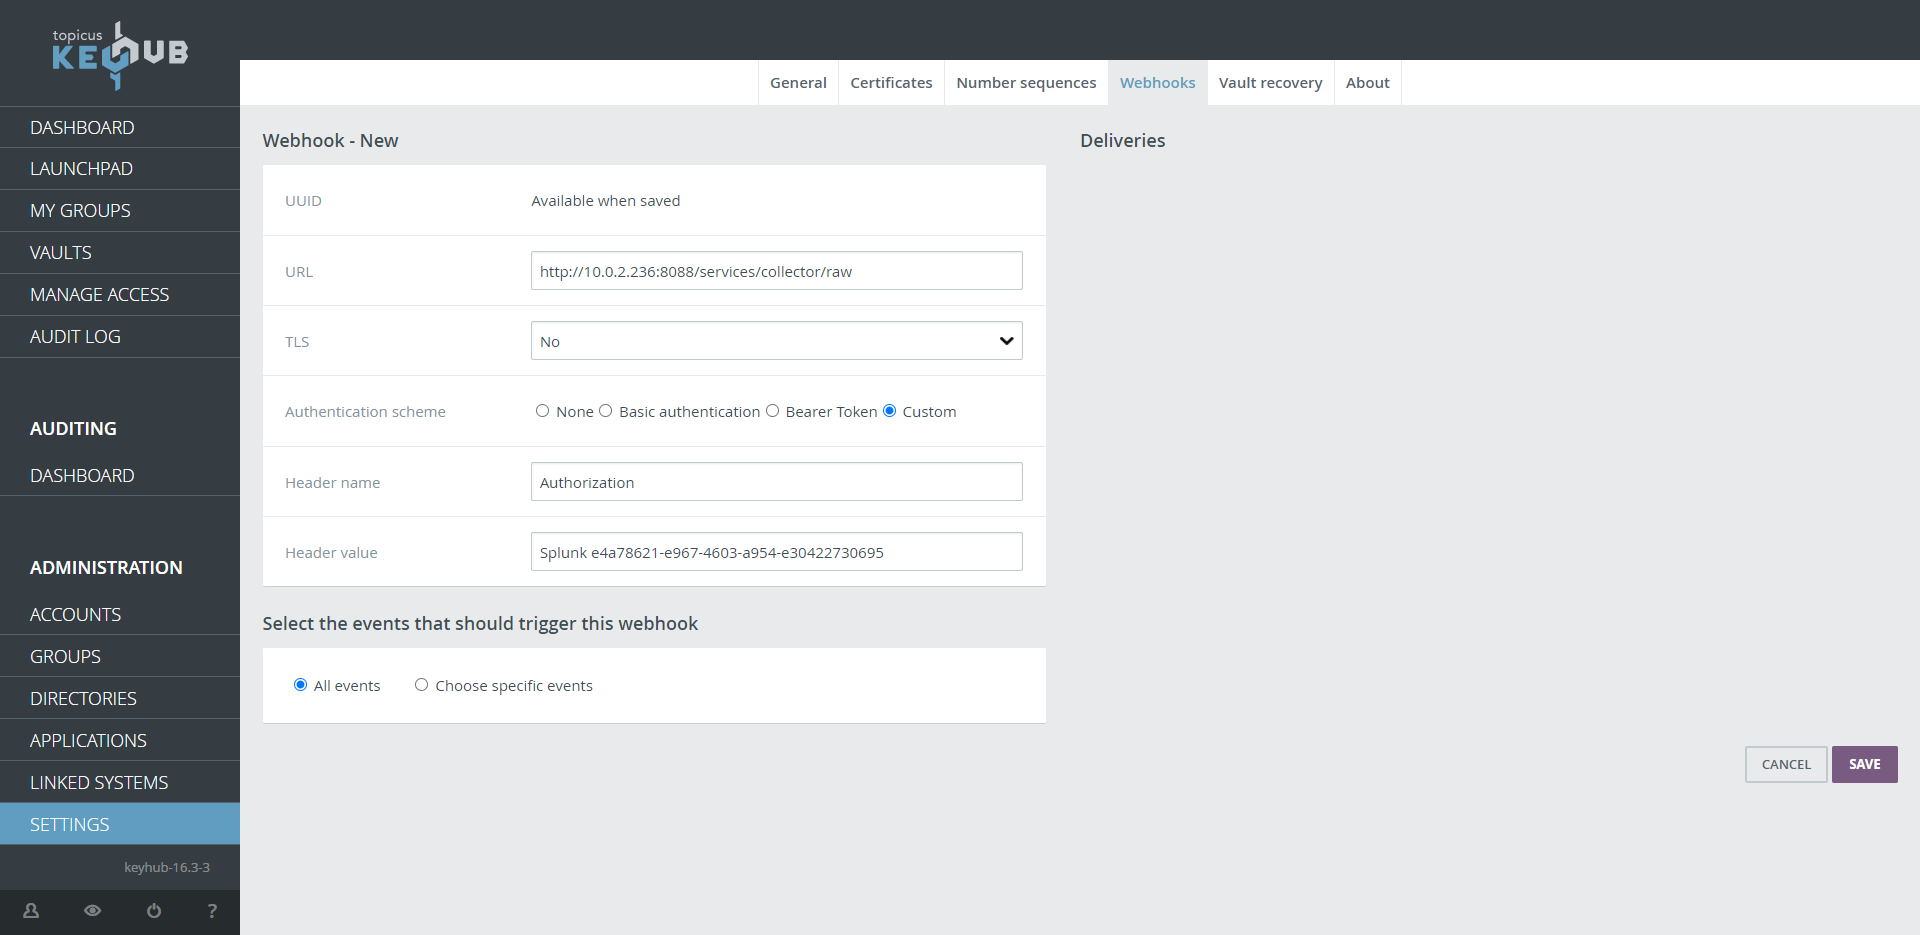Select Custom authentication scheme
The image size is (1920, 935).
(889, 411)
